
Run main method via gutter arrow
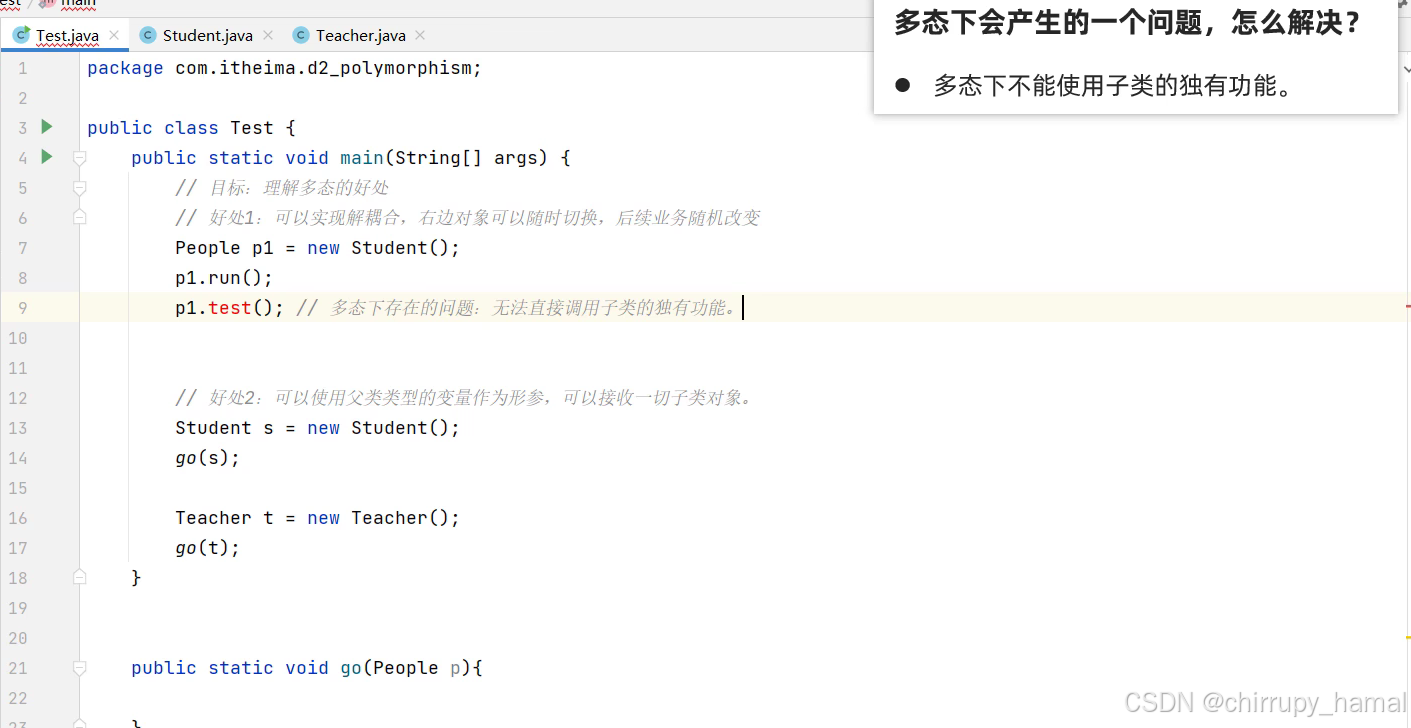pos(46,157)
